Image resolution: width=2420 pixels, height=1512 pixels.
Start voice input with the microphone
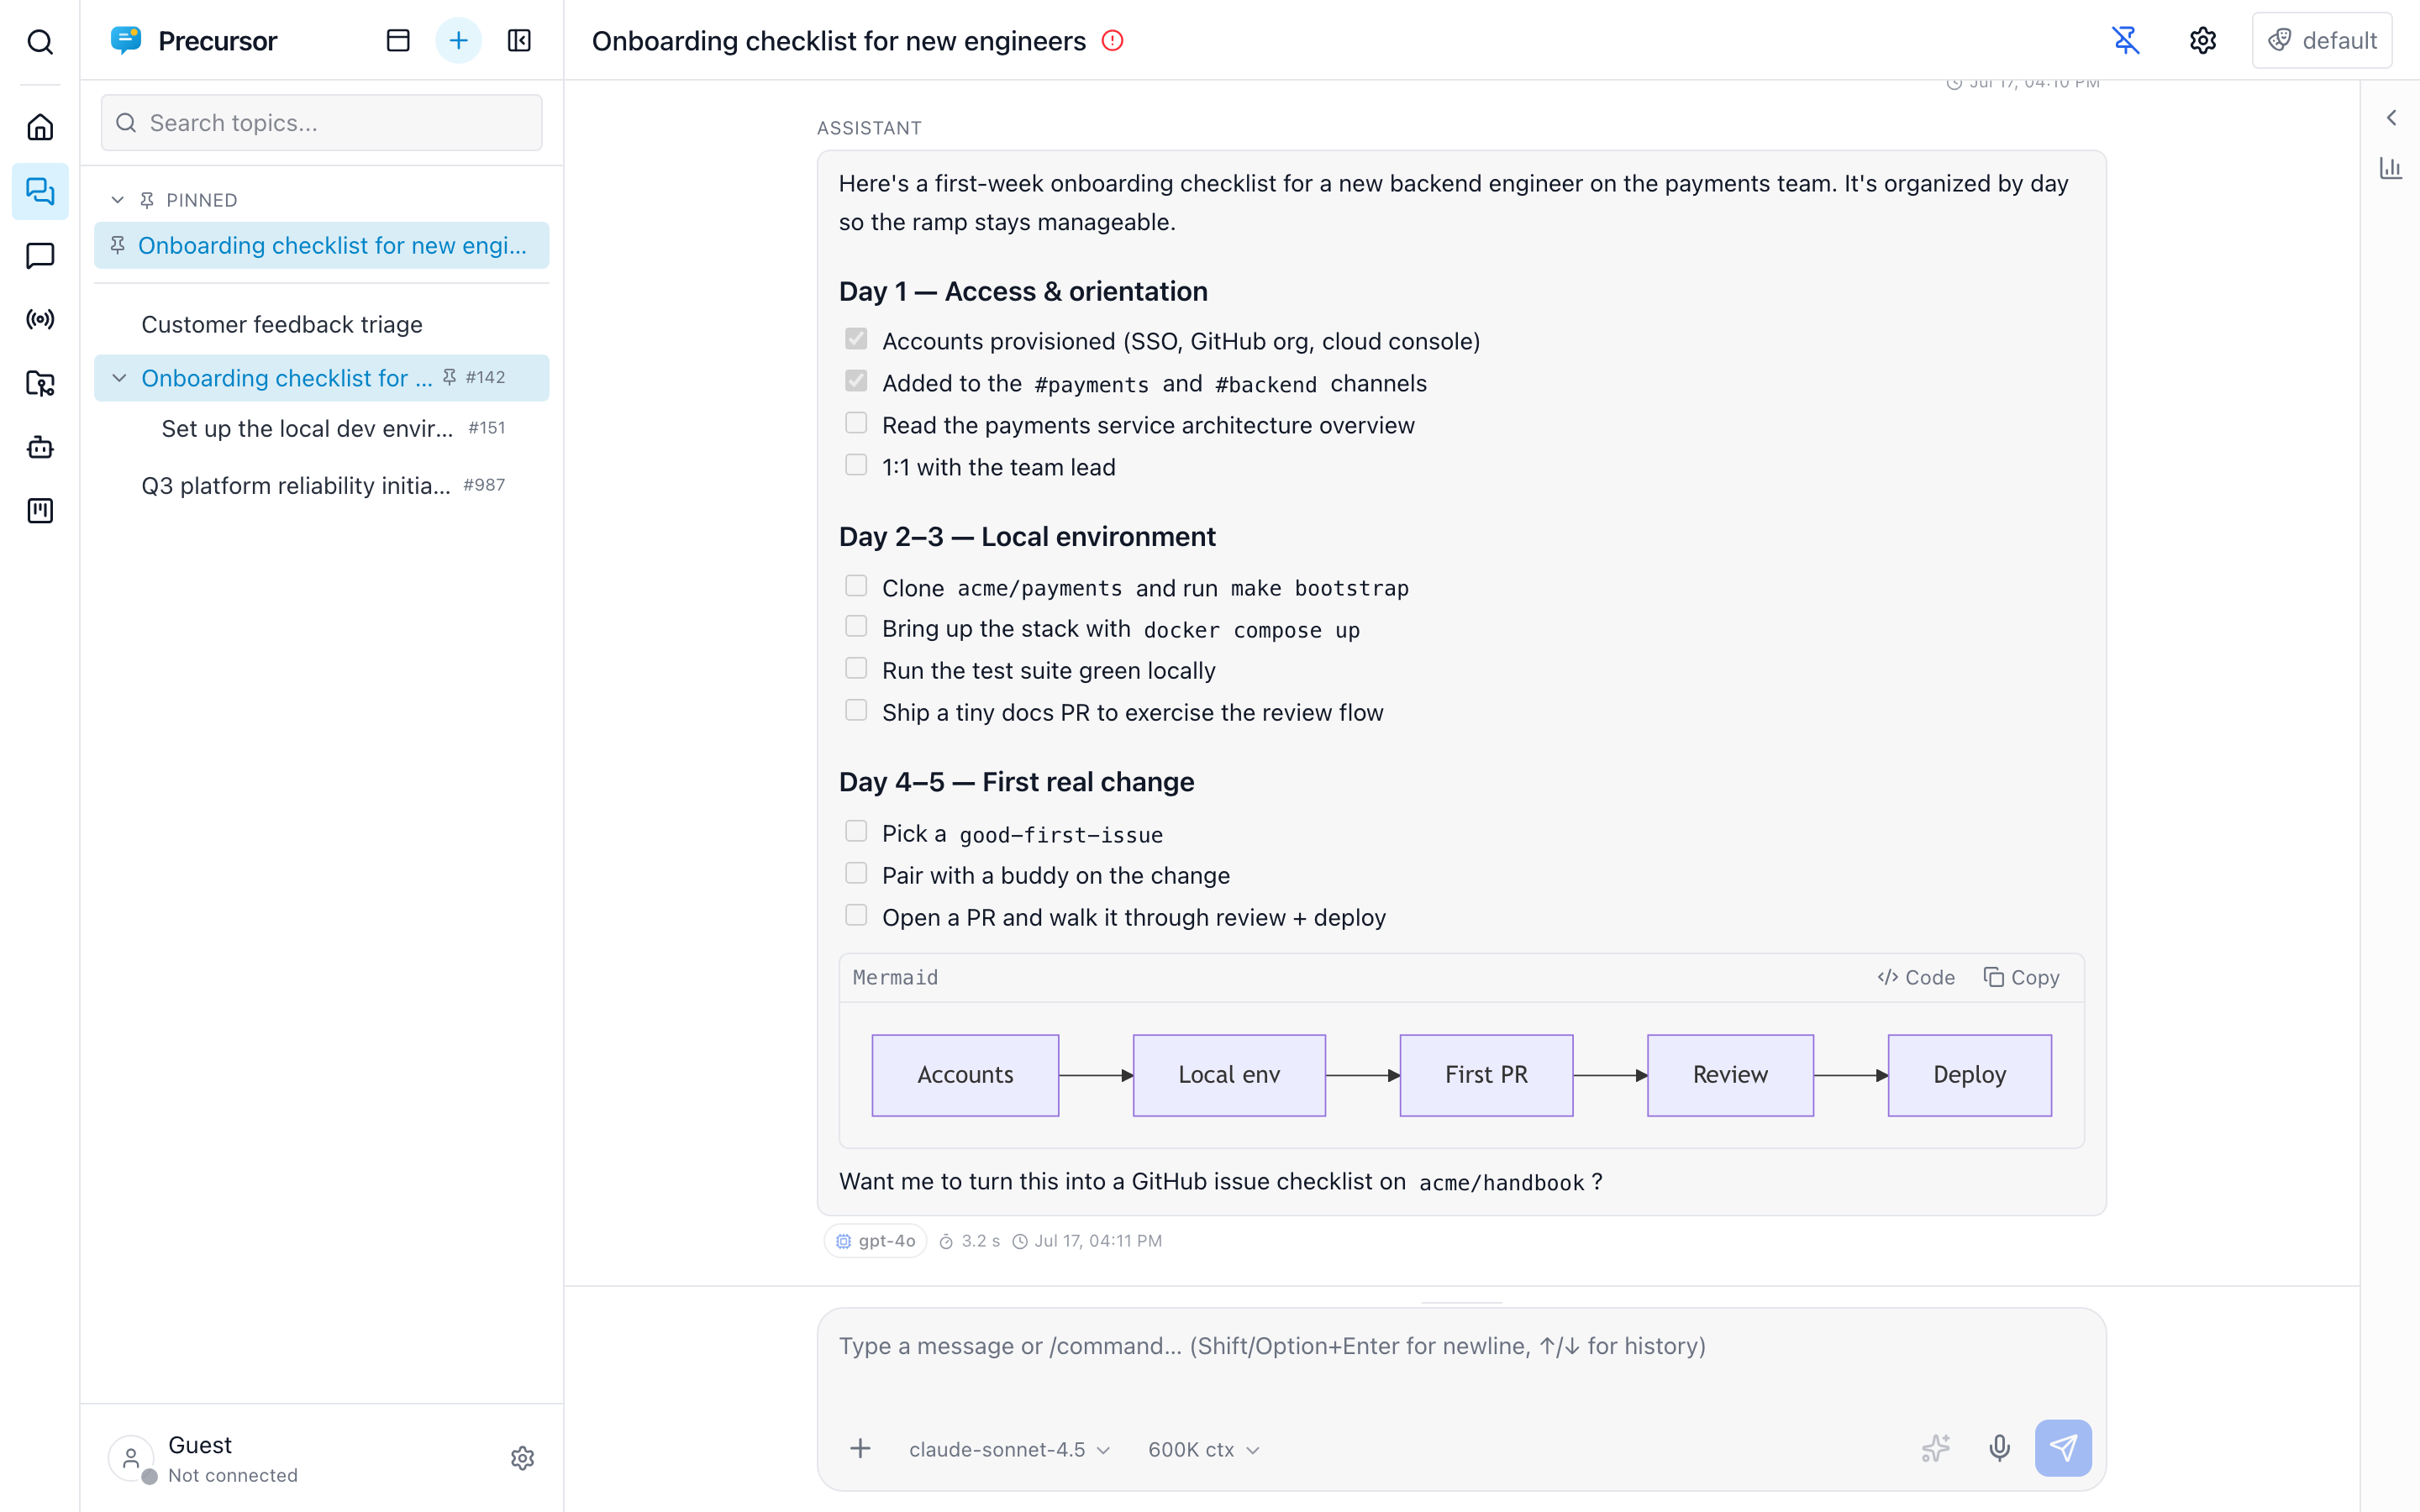(x=1999, y=1448)
